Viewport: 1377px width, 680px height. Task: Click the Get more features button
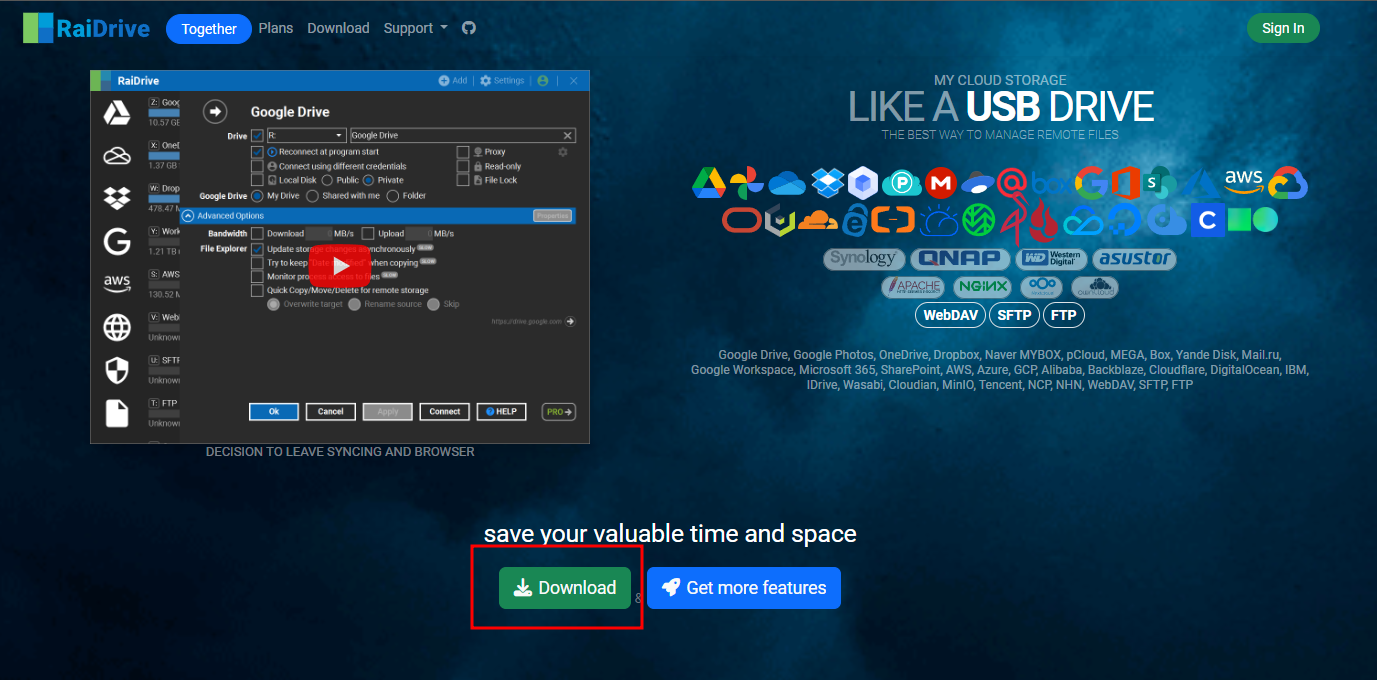point(744,588)
